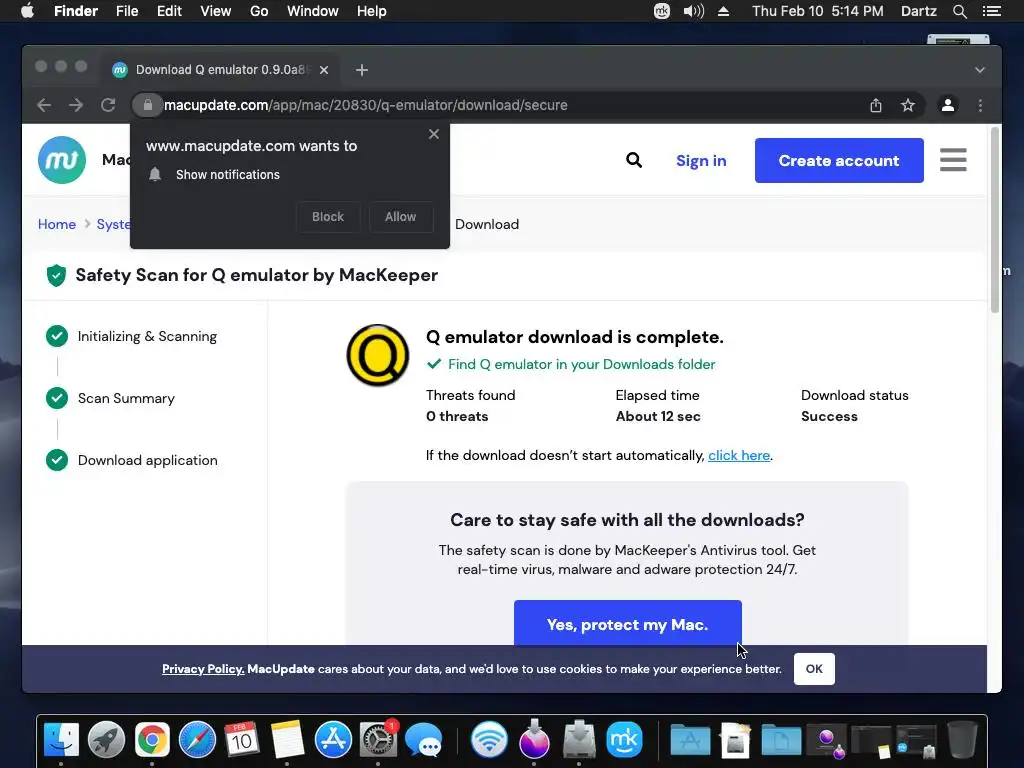Open Chrome three-dot menu
The height and width of the screenshot is (768, 1024).
click(980, 105)
